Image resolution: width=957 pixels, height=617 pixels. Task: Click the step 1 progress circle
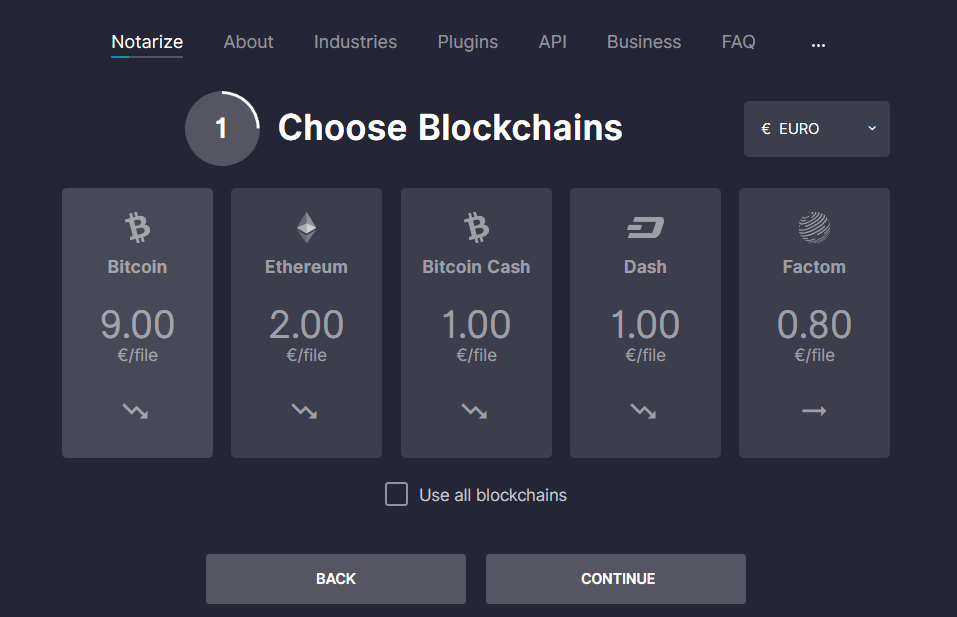[x=222, y=129]
